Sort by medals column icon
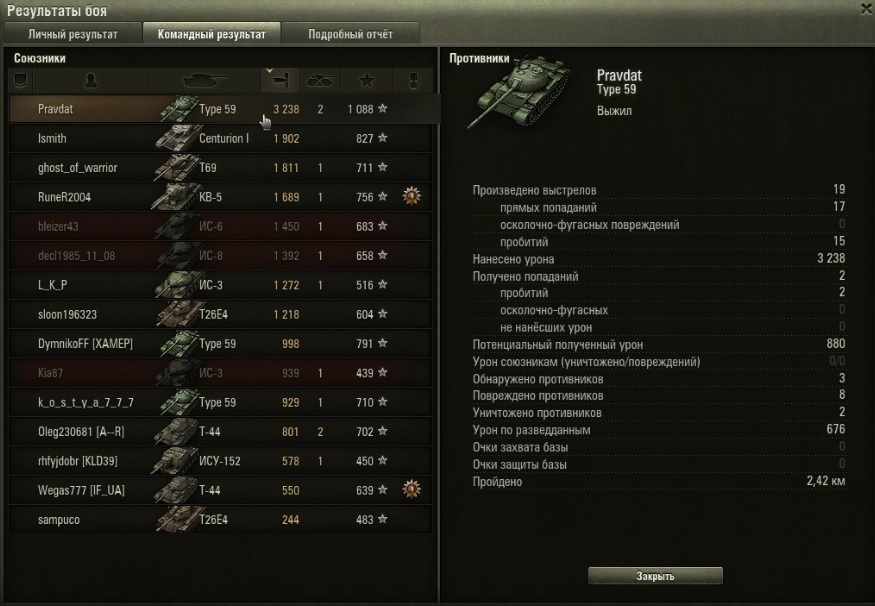 coord(413,81)
